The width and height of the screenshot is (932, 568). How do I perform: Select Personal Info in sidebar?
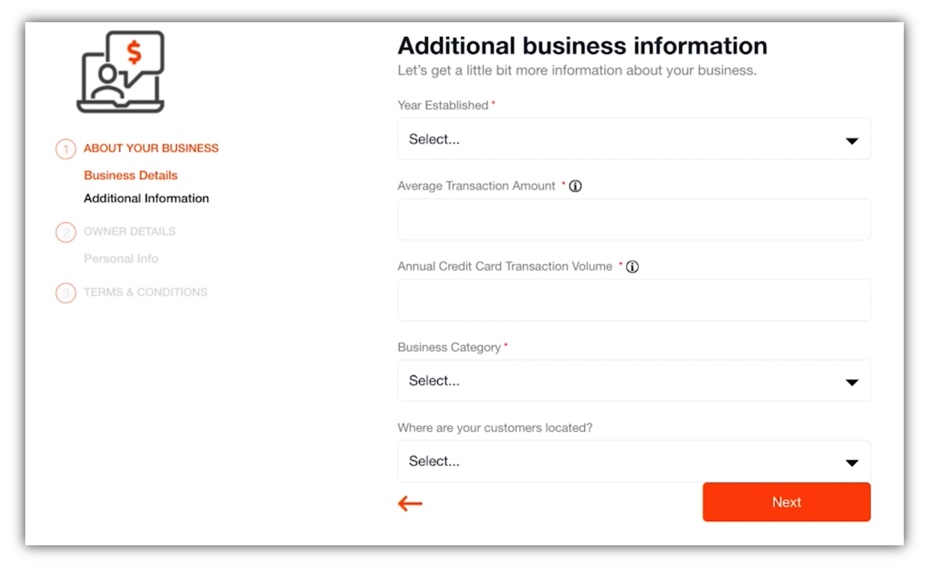pyautogui.click(x=121, y=258)
